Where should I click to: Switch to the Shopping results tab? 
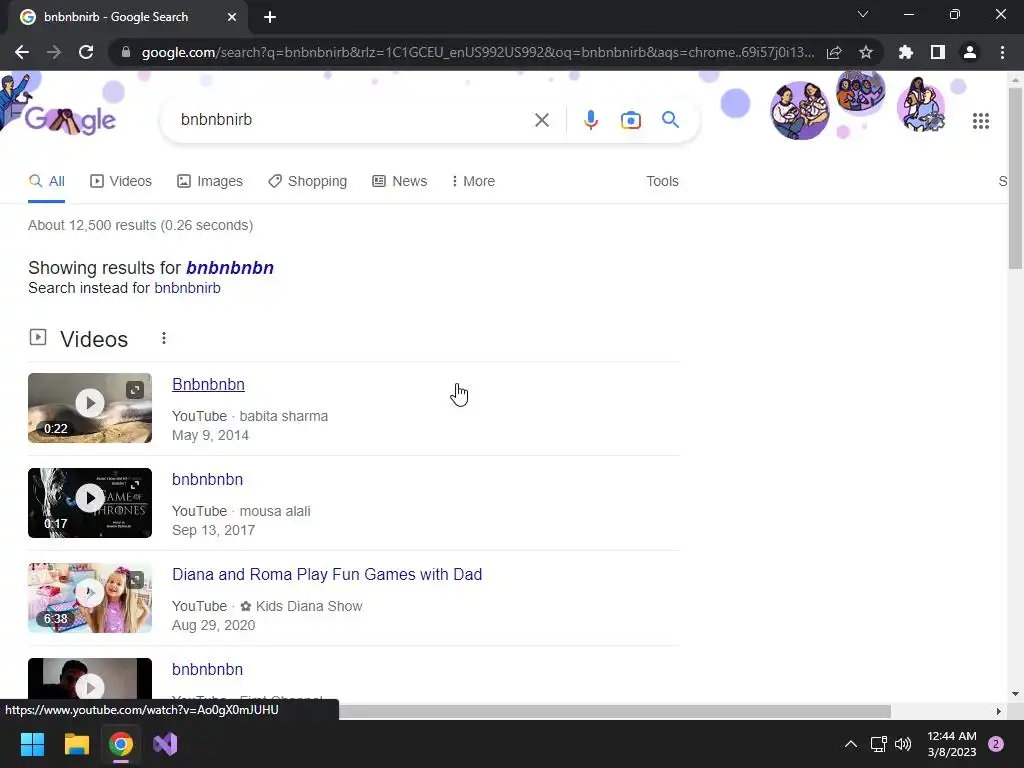pos(308,181)
